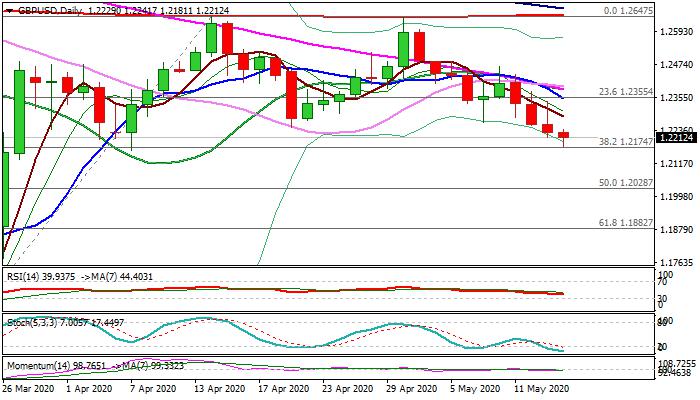
Task: Select the 50.0 1.20287 Fibonacci label
Action: (x=625, y=183)
